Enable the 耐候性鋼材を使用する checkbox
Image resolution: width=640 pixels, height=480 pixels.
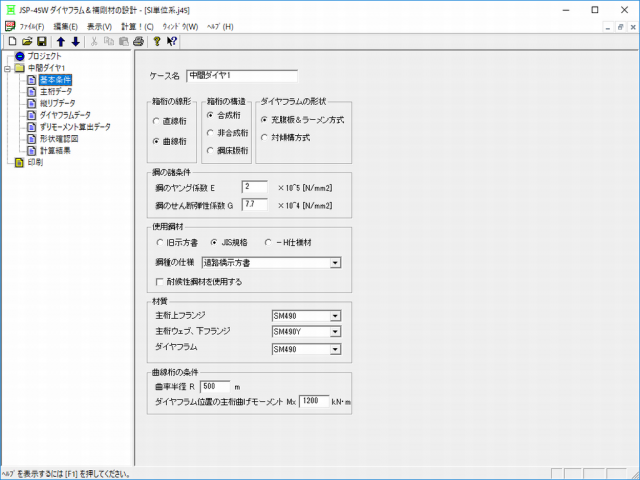pyautogui.click(x=160, y=282)
